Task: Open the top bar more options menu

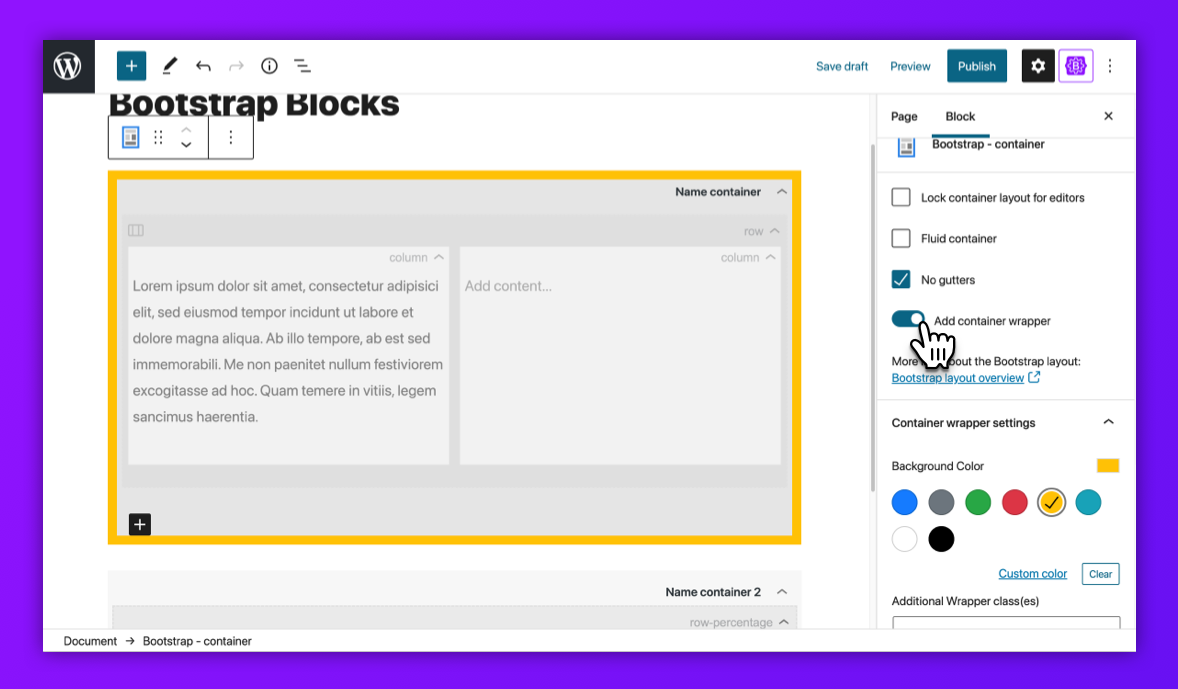Action: pos(1110,66)
